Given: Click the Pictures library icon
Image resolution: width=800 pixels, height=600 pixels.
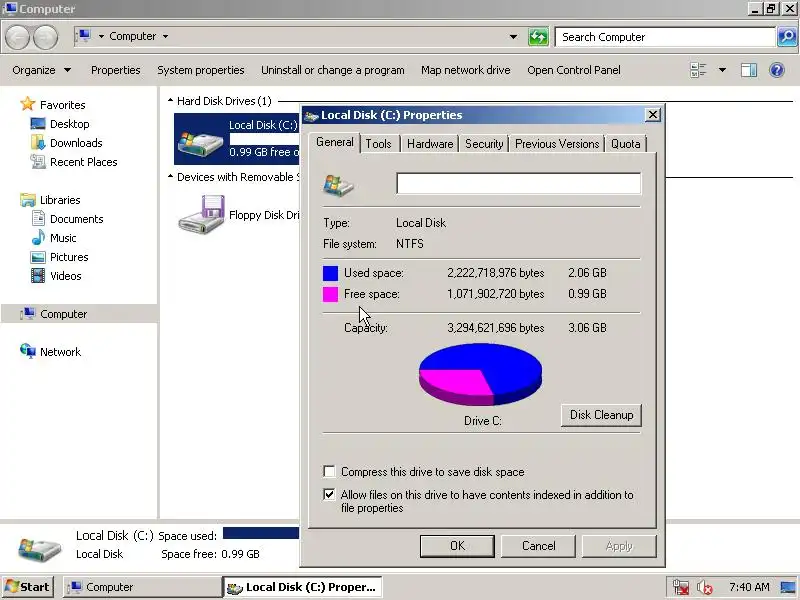Looking at the screenshot, I should click(x=38, y=257).
